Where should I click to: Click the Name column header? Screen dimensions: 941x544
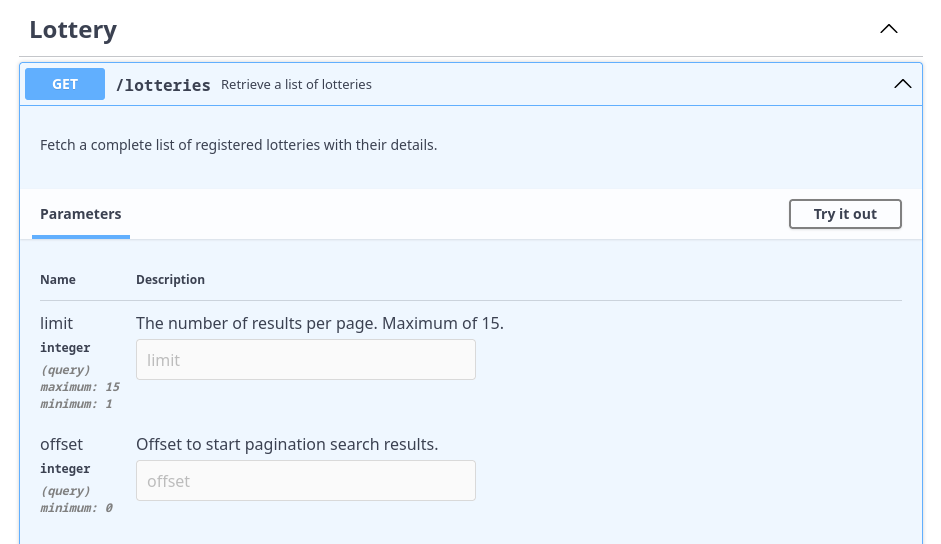pos(58,280)
